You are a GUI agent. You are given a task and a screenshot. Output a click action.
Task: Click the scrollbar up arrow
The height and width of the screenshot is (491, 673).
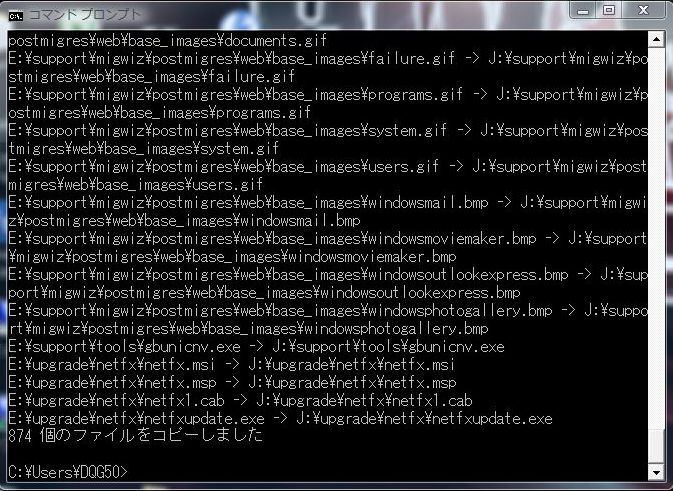(656, 40)
